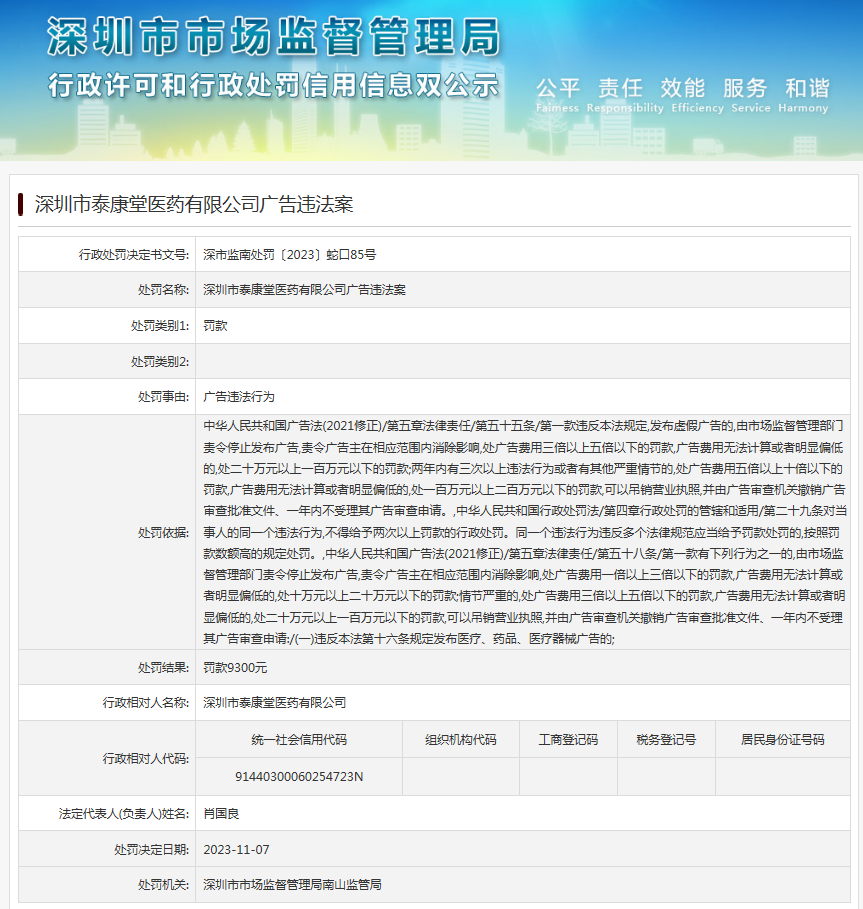Image resolution: width=863 pixels, height=909 pixels.
Task: Select 深圳市泰康堂医药有限公司 in the 行政相对人名称 row
Action: [x=275, y=703]
